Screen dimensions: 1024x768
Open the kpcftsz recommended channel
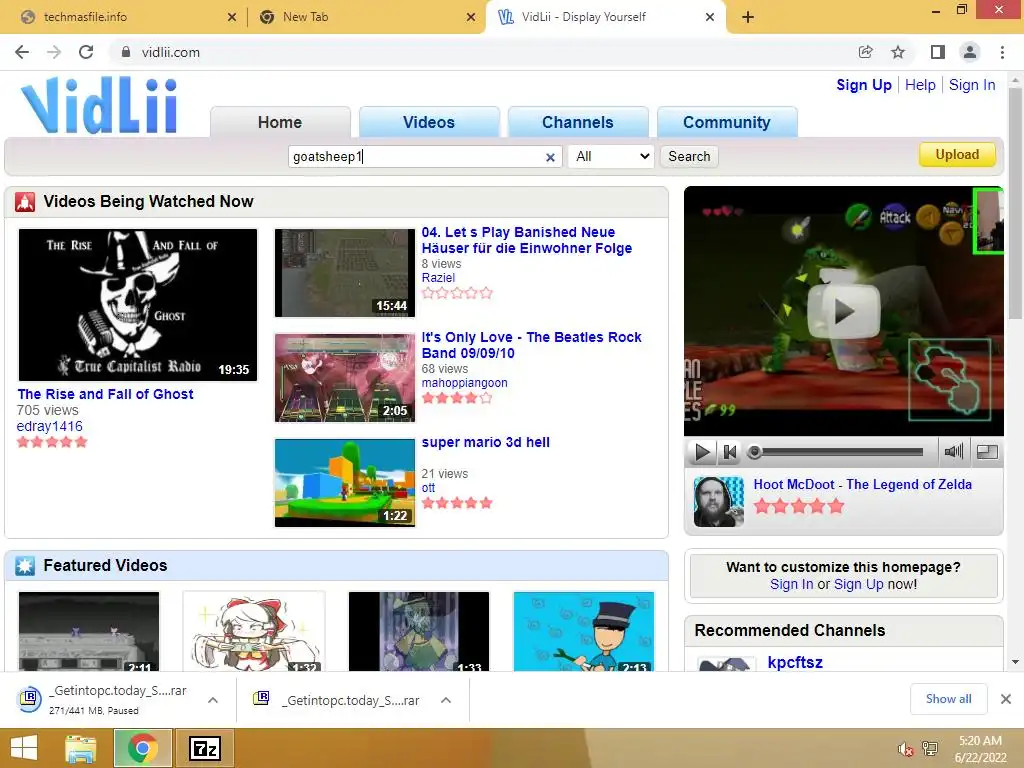point(795,662)
